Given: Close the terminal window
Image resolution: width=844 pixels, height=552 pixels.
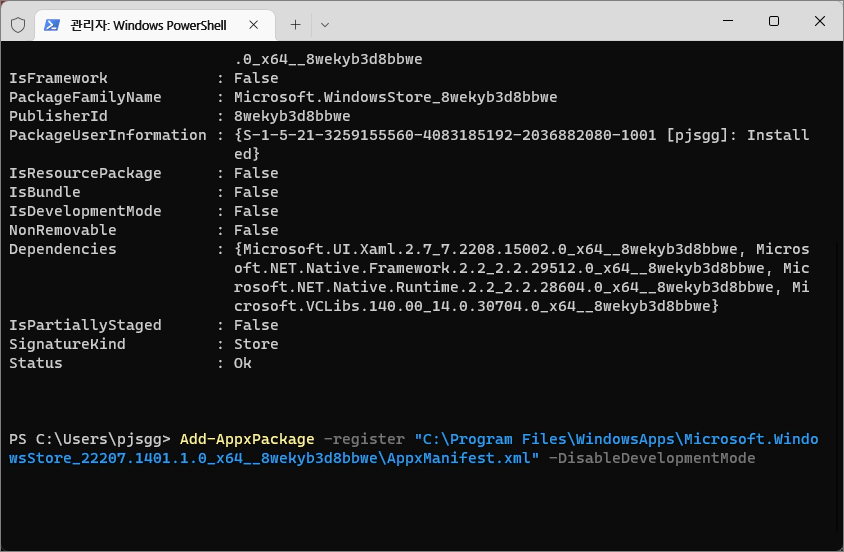Looking at the screenshot, I should click(x=819, y=21).
